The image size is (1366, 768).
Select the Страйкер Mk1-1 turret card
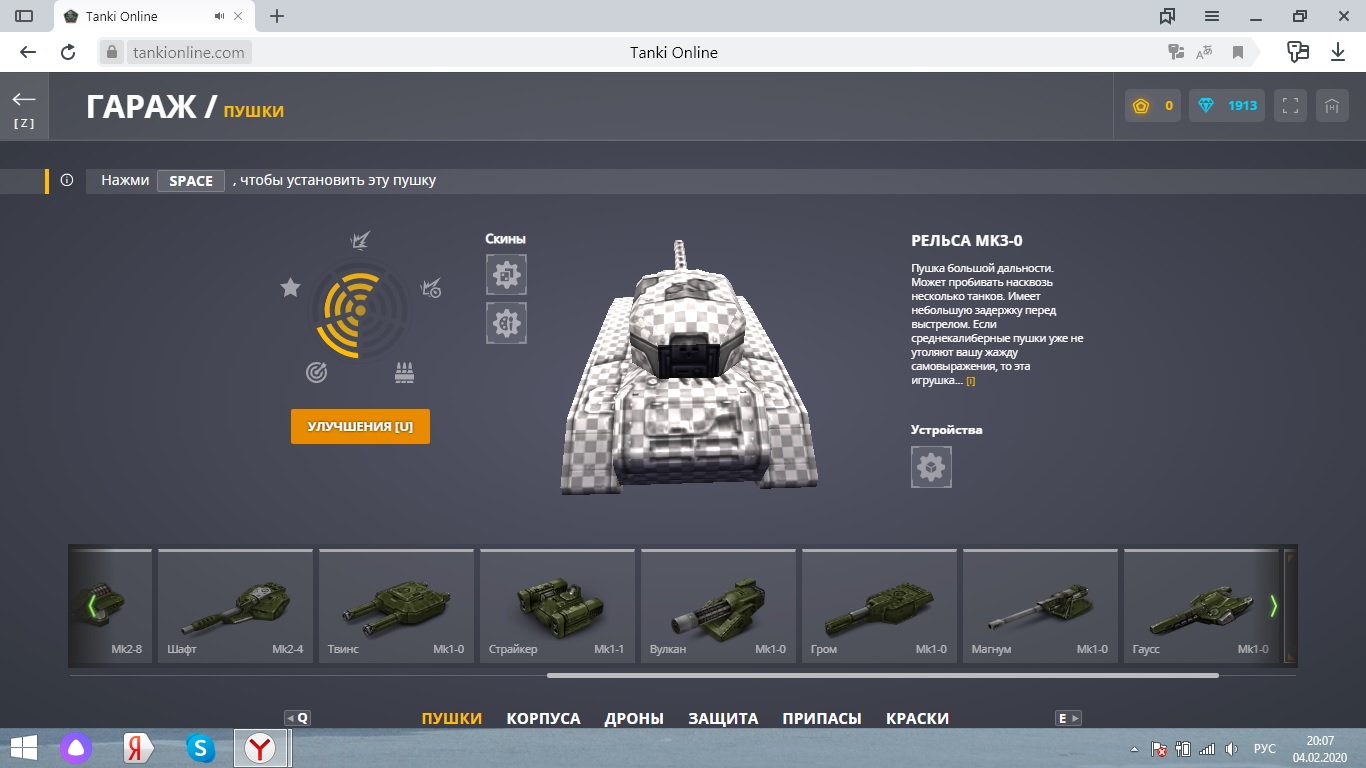tap(557, 606)
